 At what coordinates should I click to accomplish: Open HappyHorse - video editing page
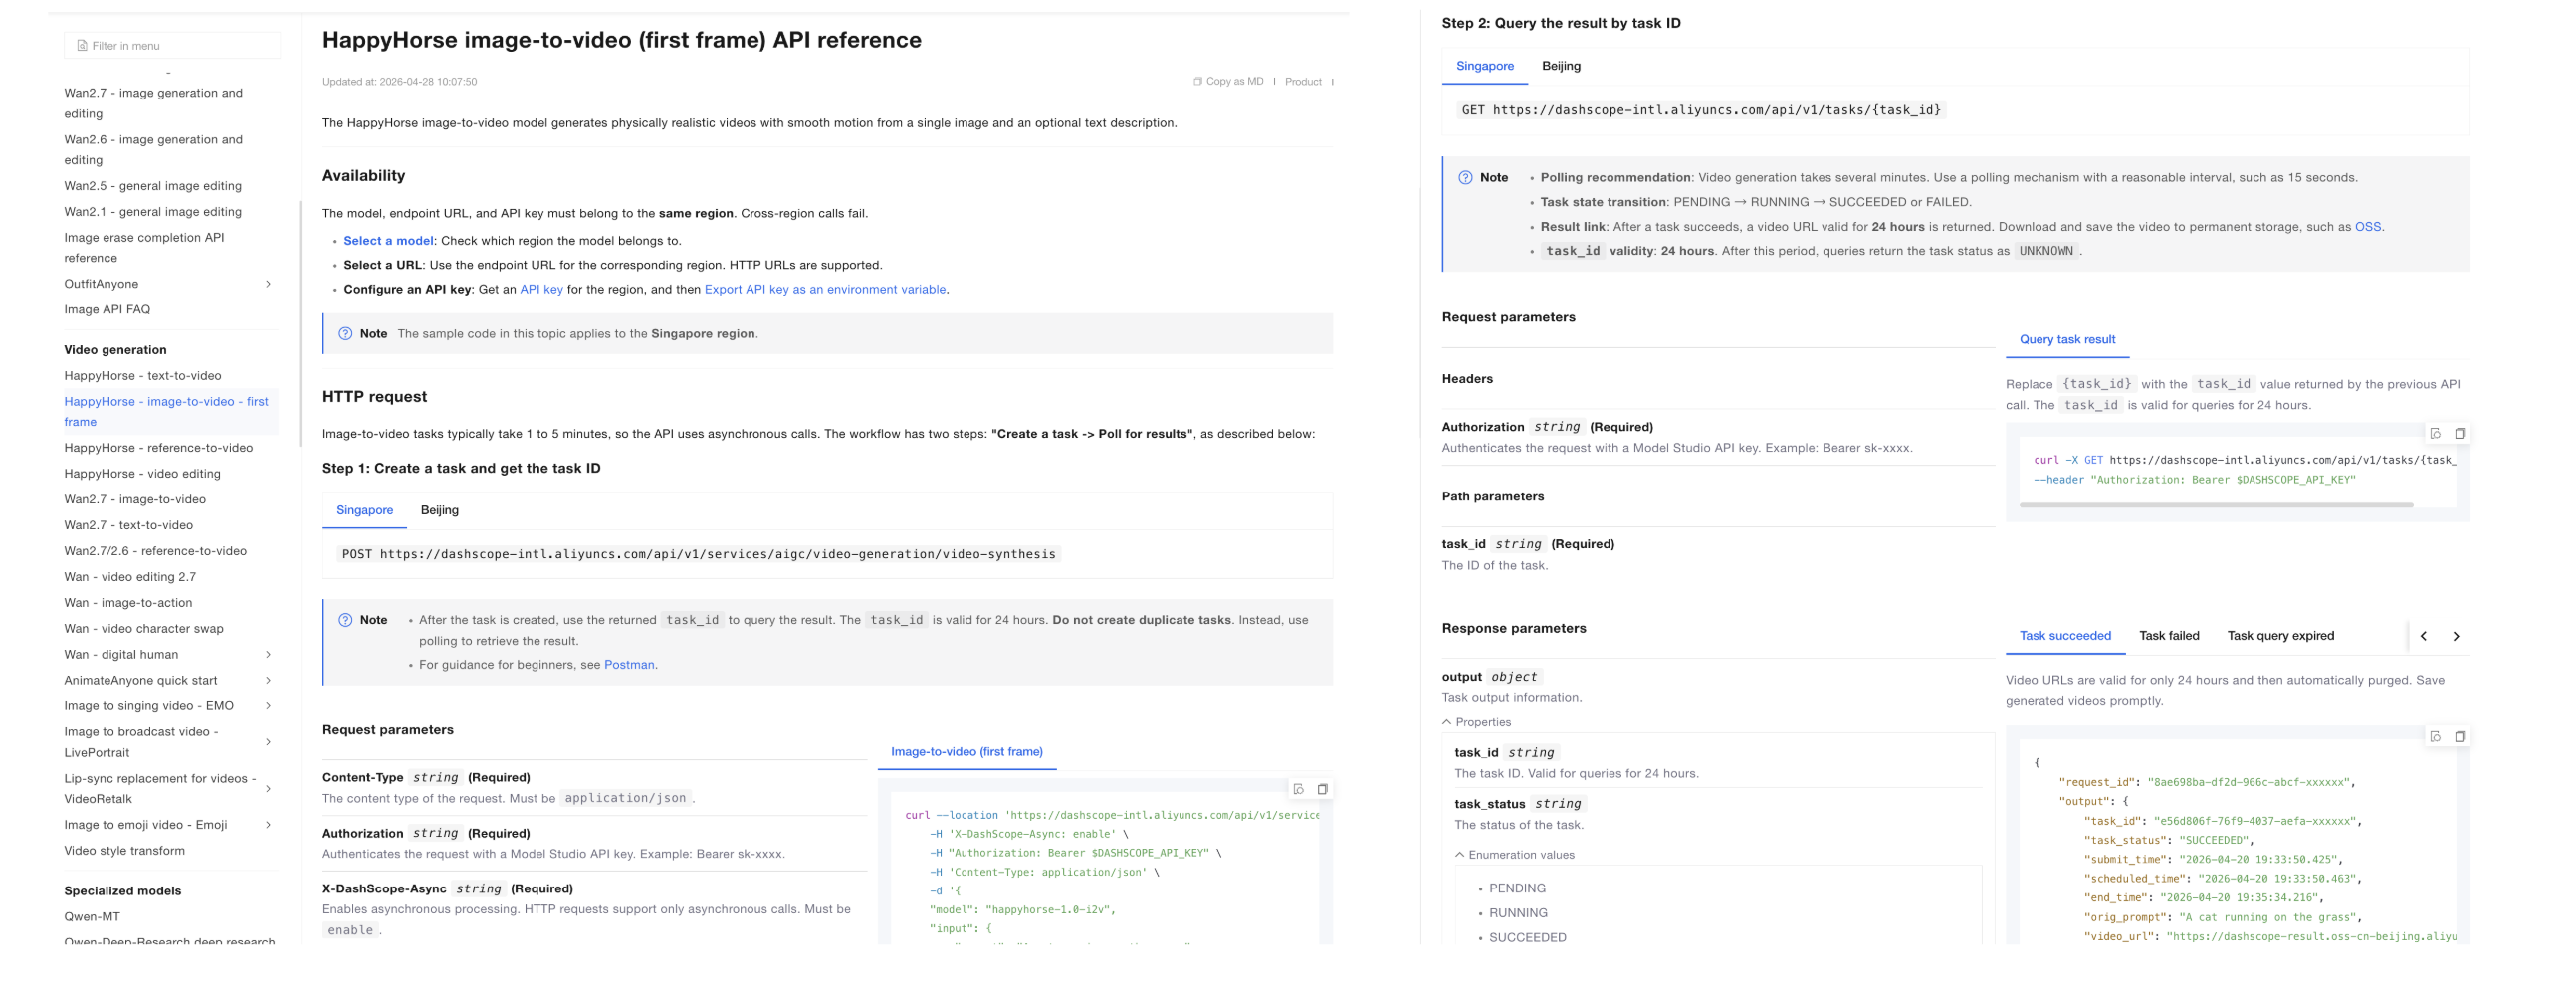[142, 474]
